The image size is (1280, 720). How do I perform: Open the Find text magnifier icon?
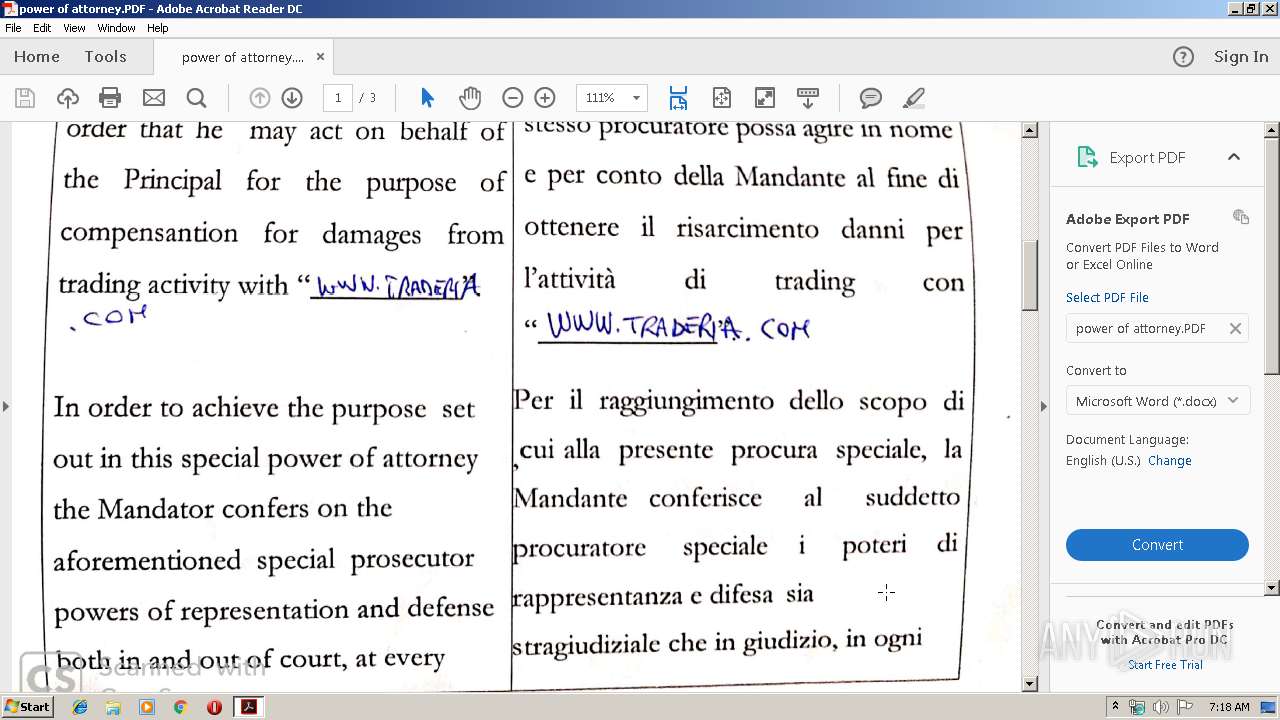pos(197,98)
